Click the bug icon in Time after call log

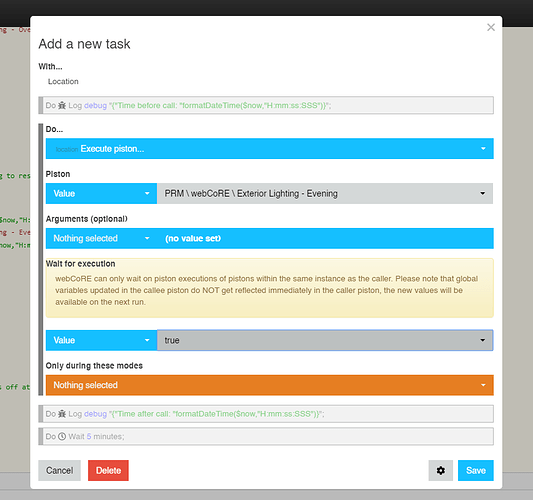[x=62, y=414]
